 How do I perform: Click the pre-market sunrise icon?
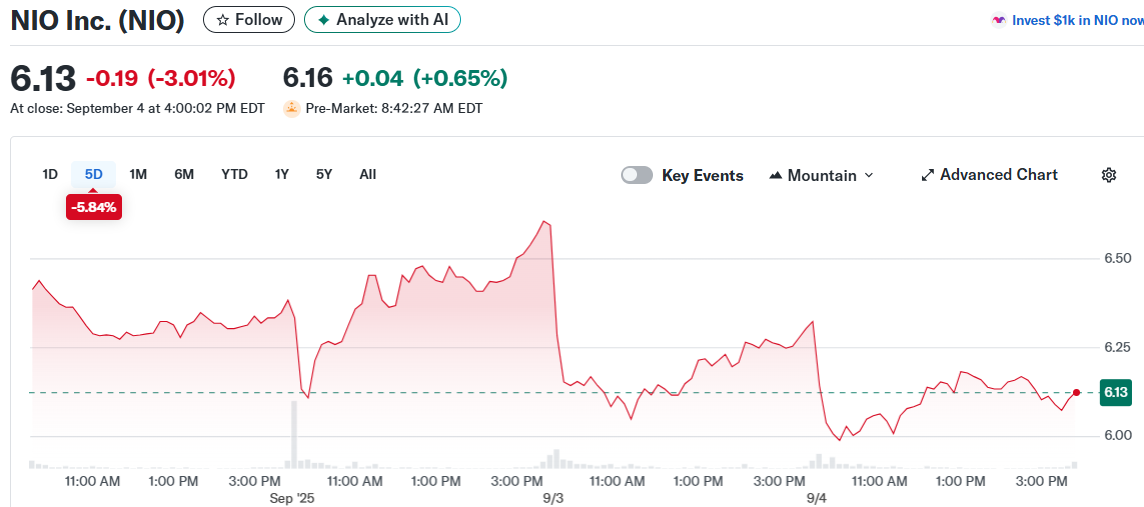click(x=292, y=109)
